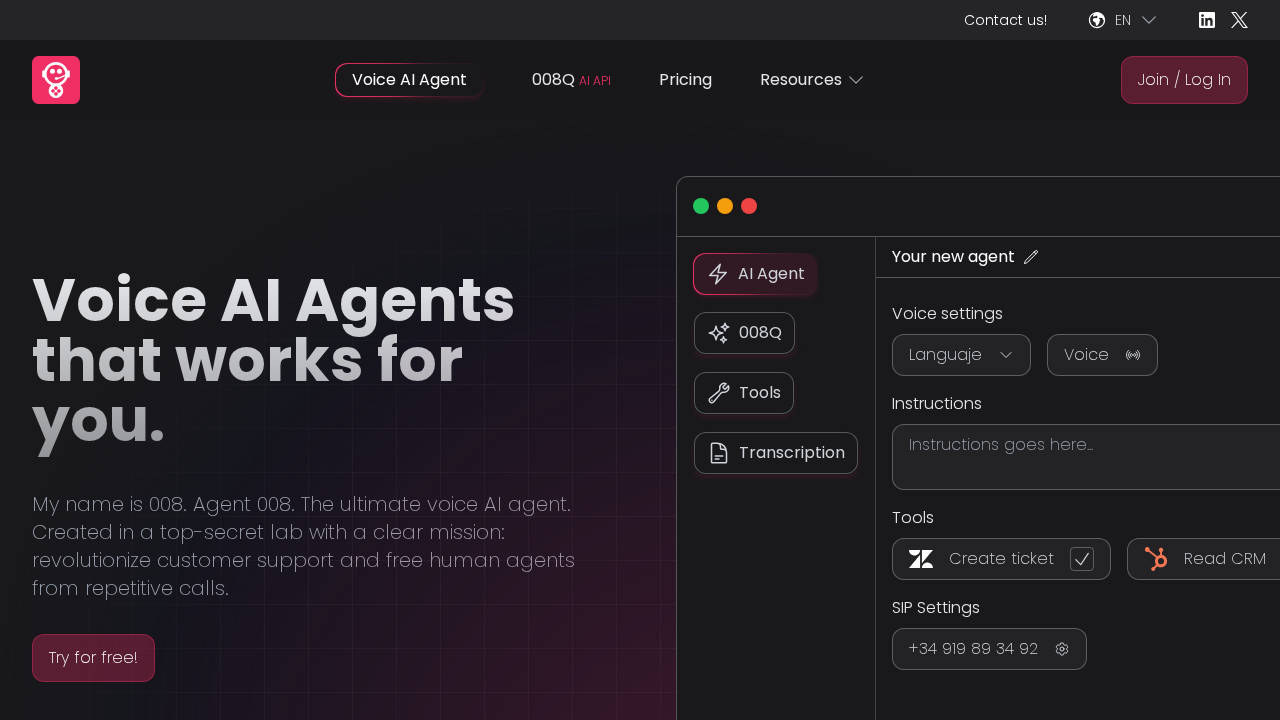Click the 008Q sparkles icon in sidebar
1280x720 pixels.
click(x=718, y=333)
